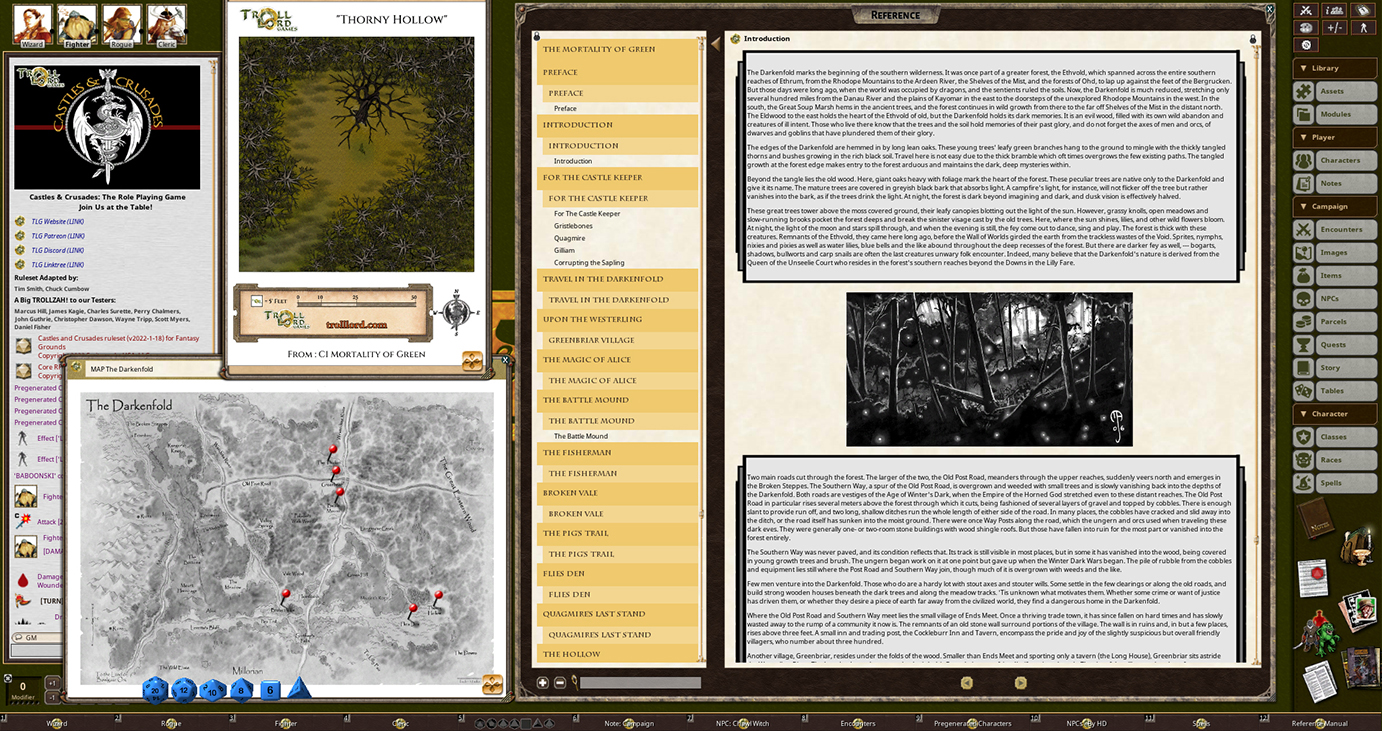Open the Gristlebones index entry
This screenshot has height=731, width=1382.
point(573,226)
